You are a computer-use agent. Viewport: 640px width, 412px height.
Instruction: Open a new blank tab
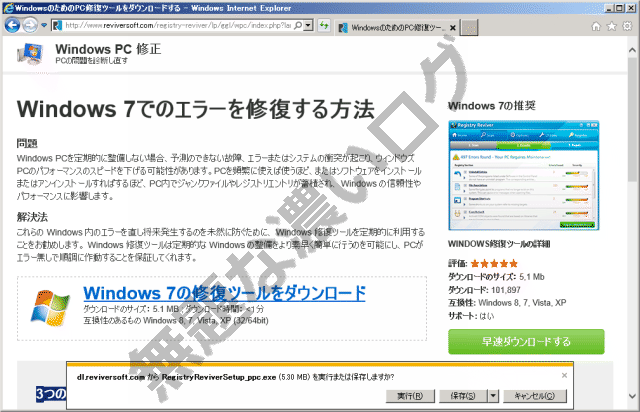point(469,28)
